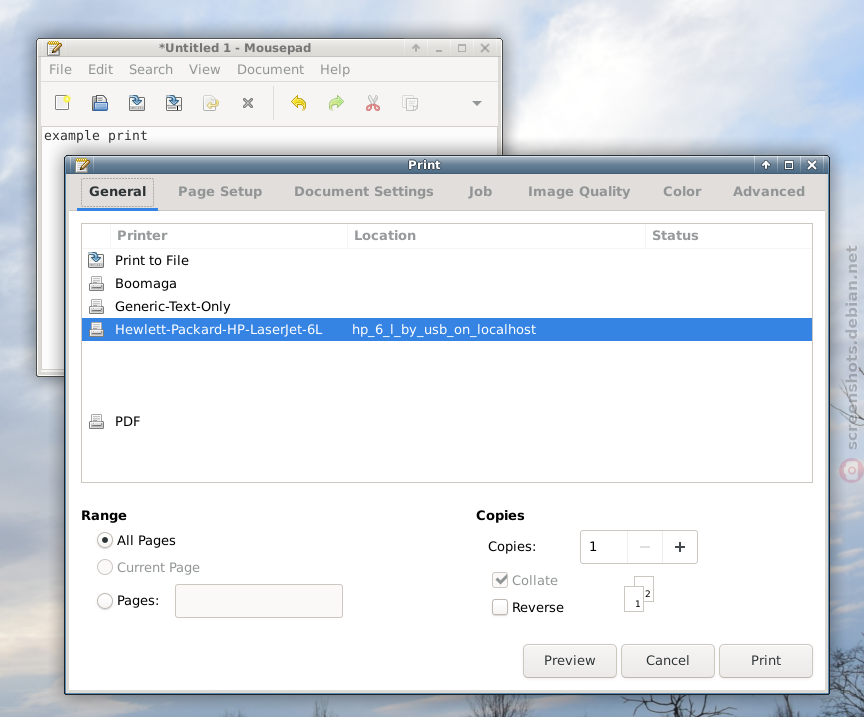The height and width of the screenshot is (717, 864).
Task: Click the Open file icon in Mousepad toolbar
Action: click(100, 103)
